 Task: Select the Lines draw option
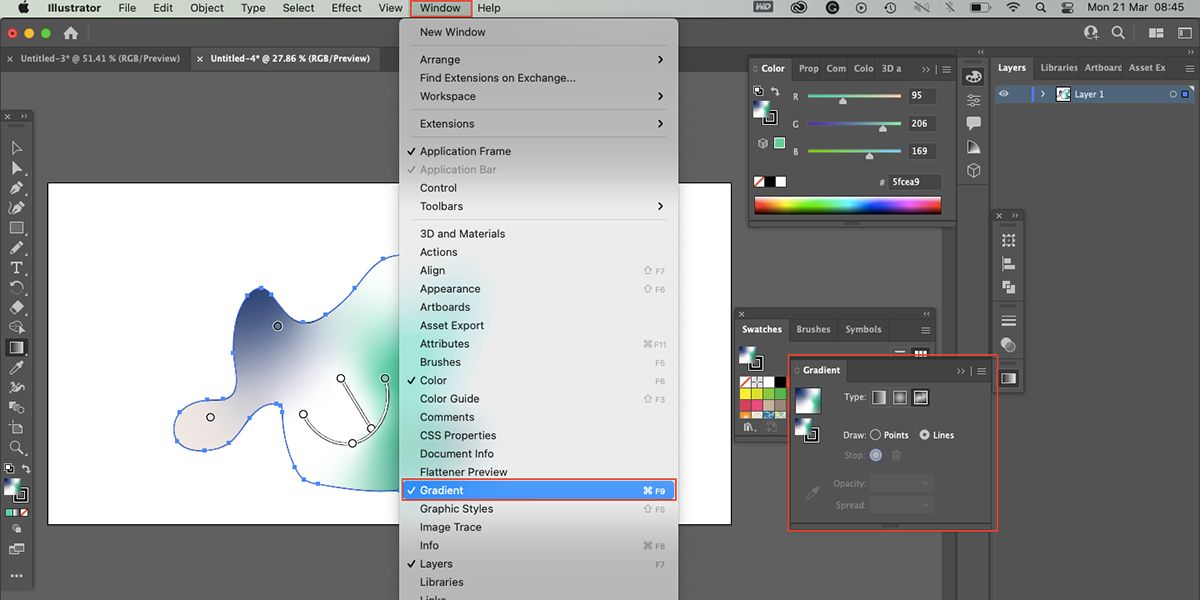click(x=924, y=435)
